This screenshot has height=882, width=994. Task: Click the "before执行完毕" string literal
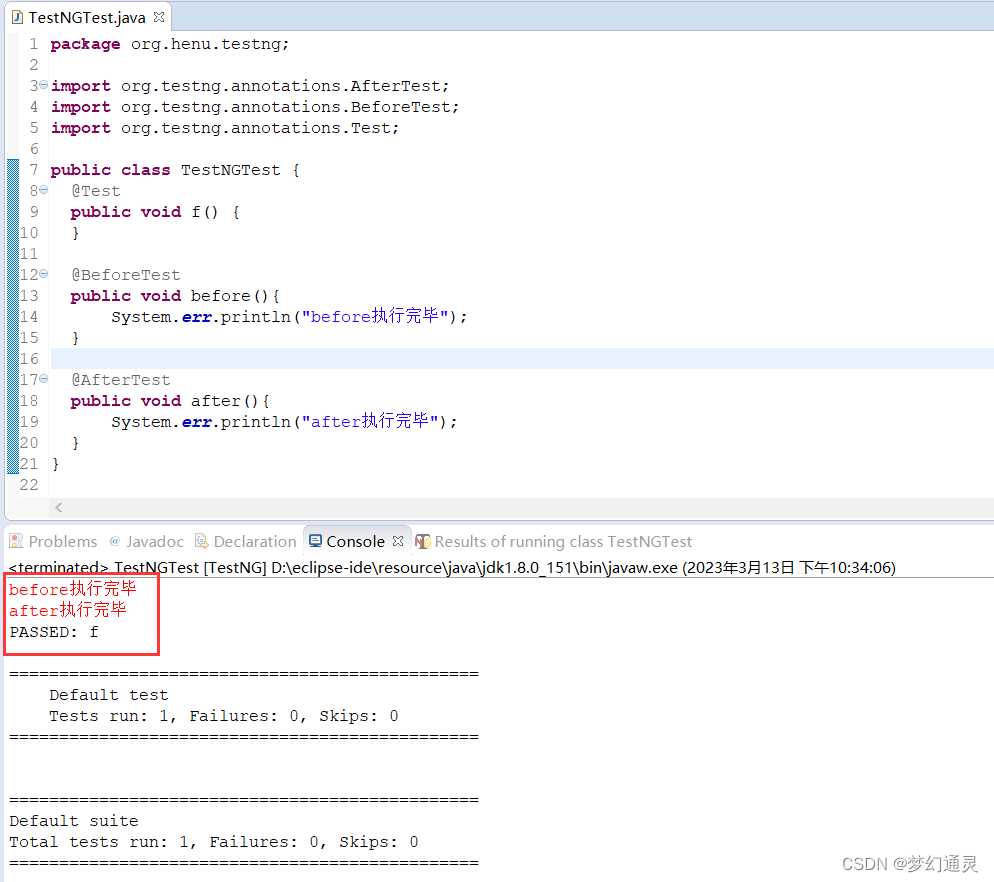point(375,316)
